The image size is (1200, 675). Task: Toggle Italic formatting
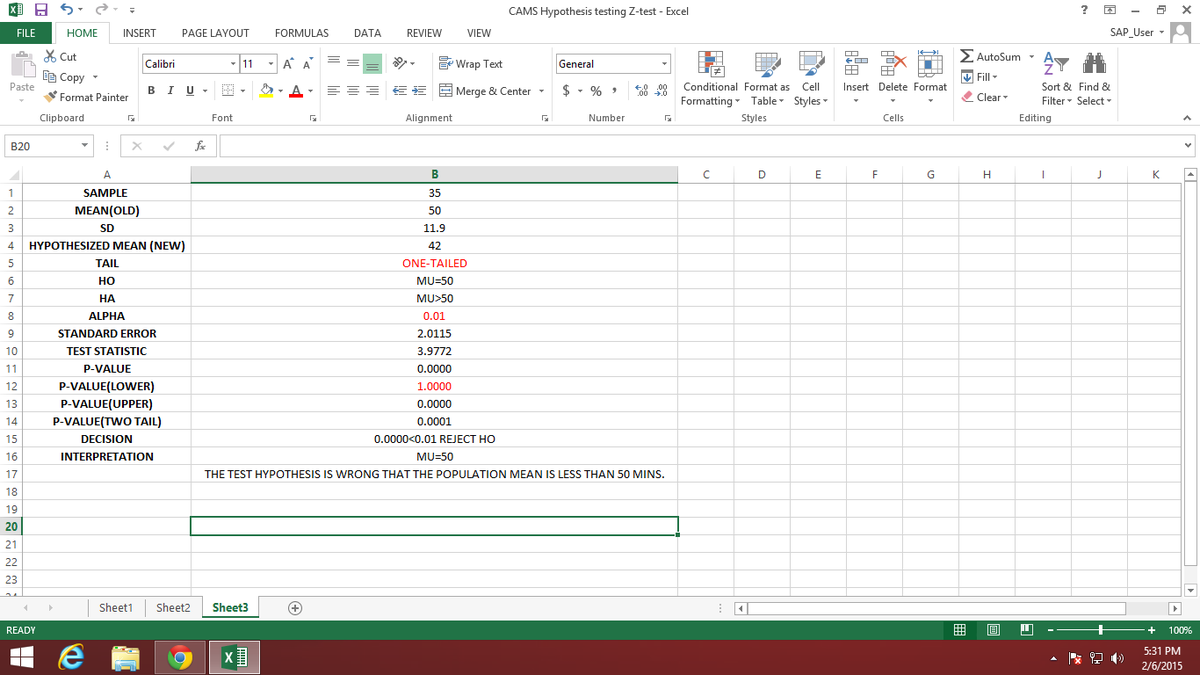click(169, 91)
